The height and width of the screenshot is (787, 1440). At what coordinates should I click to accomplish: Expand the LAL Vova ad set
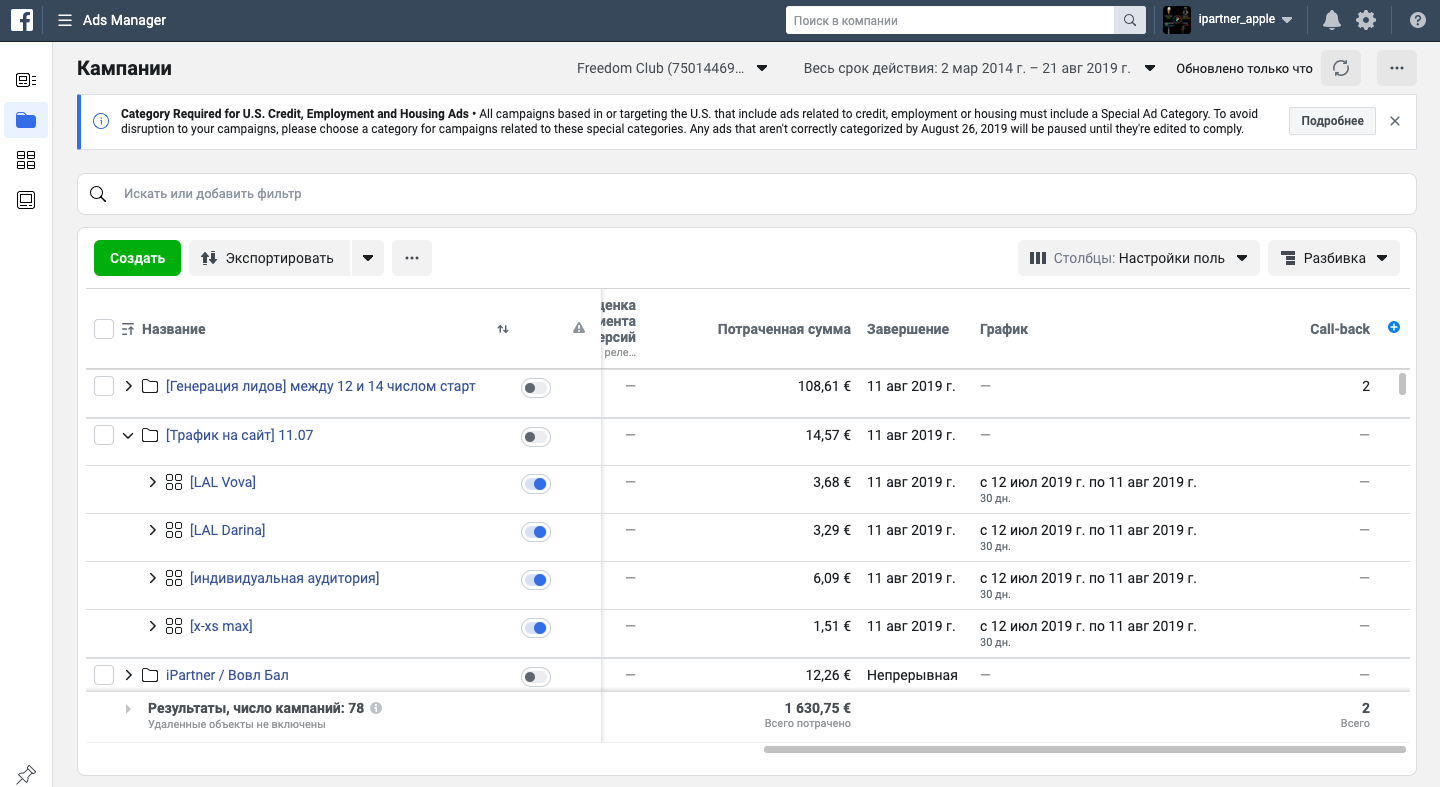click(152, 482)
